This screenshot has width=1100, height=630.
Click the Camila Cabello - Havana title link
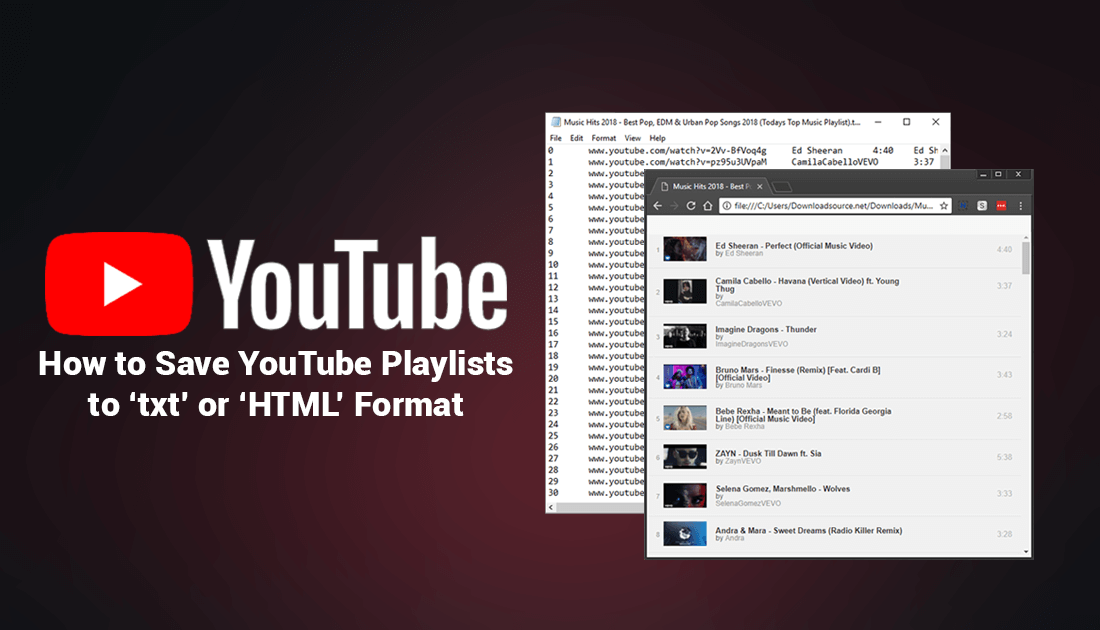(807, 285)
